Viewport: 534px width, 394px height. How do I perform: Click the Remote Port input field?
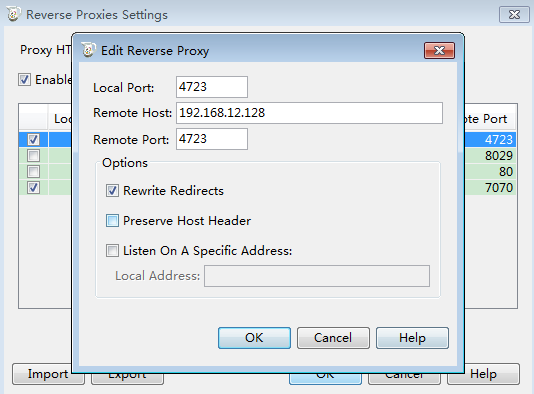point(212,139)
